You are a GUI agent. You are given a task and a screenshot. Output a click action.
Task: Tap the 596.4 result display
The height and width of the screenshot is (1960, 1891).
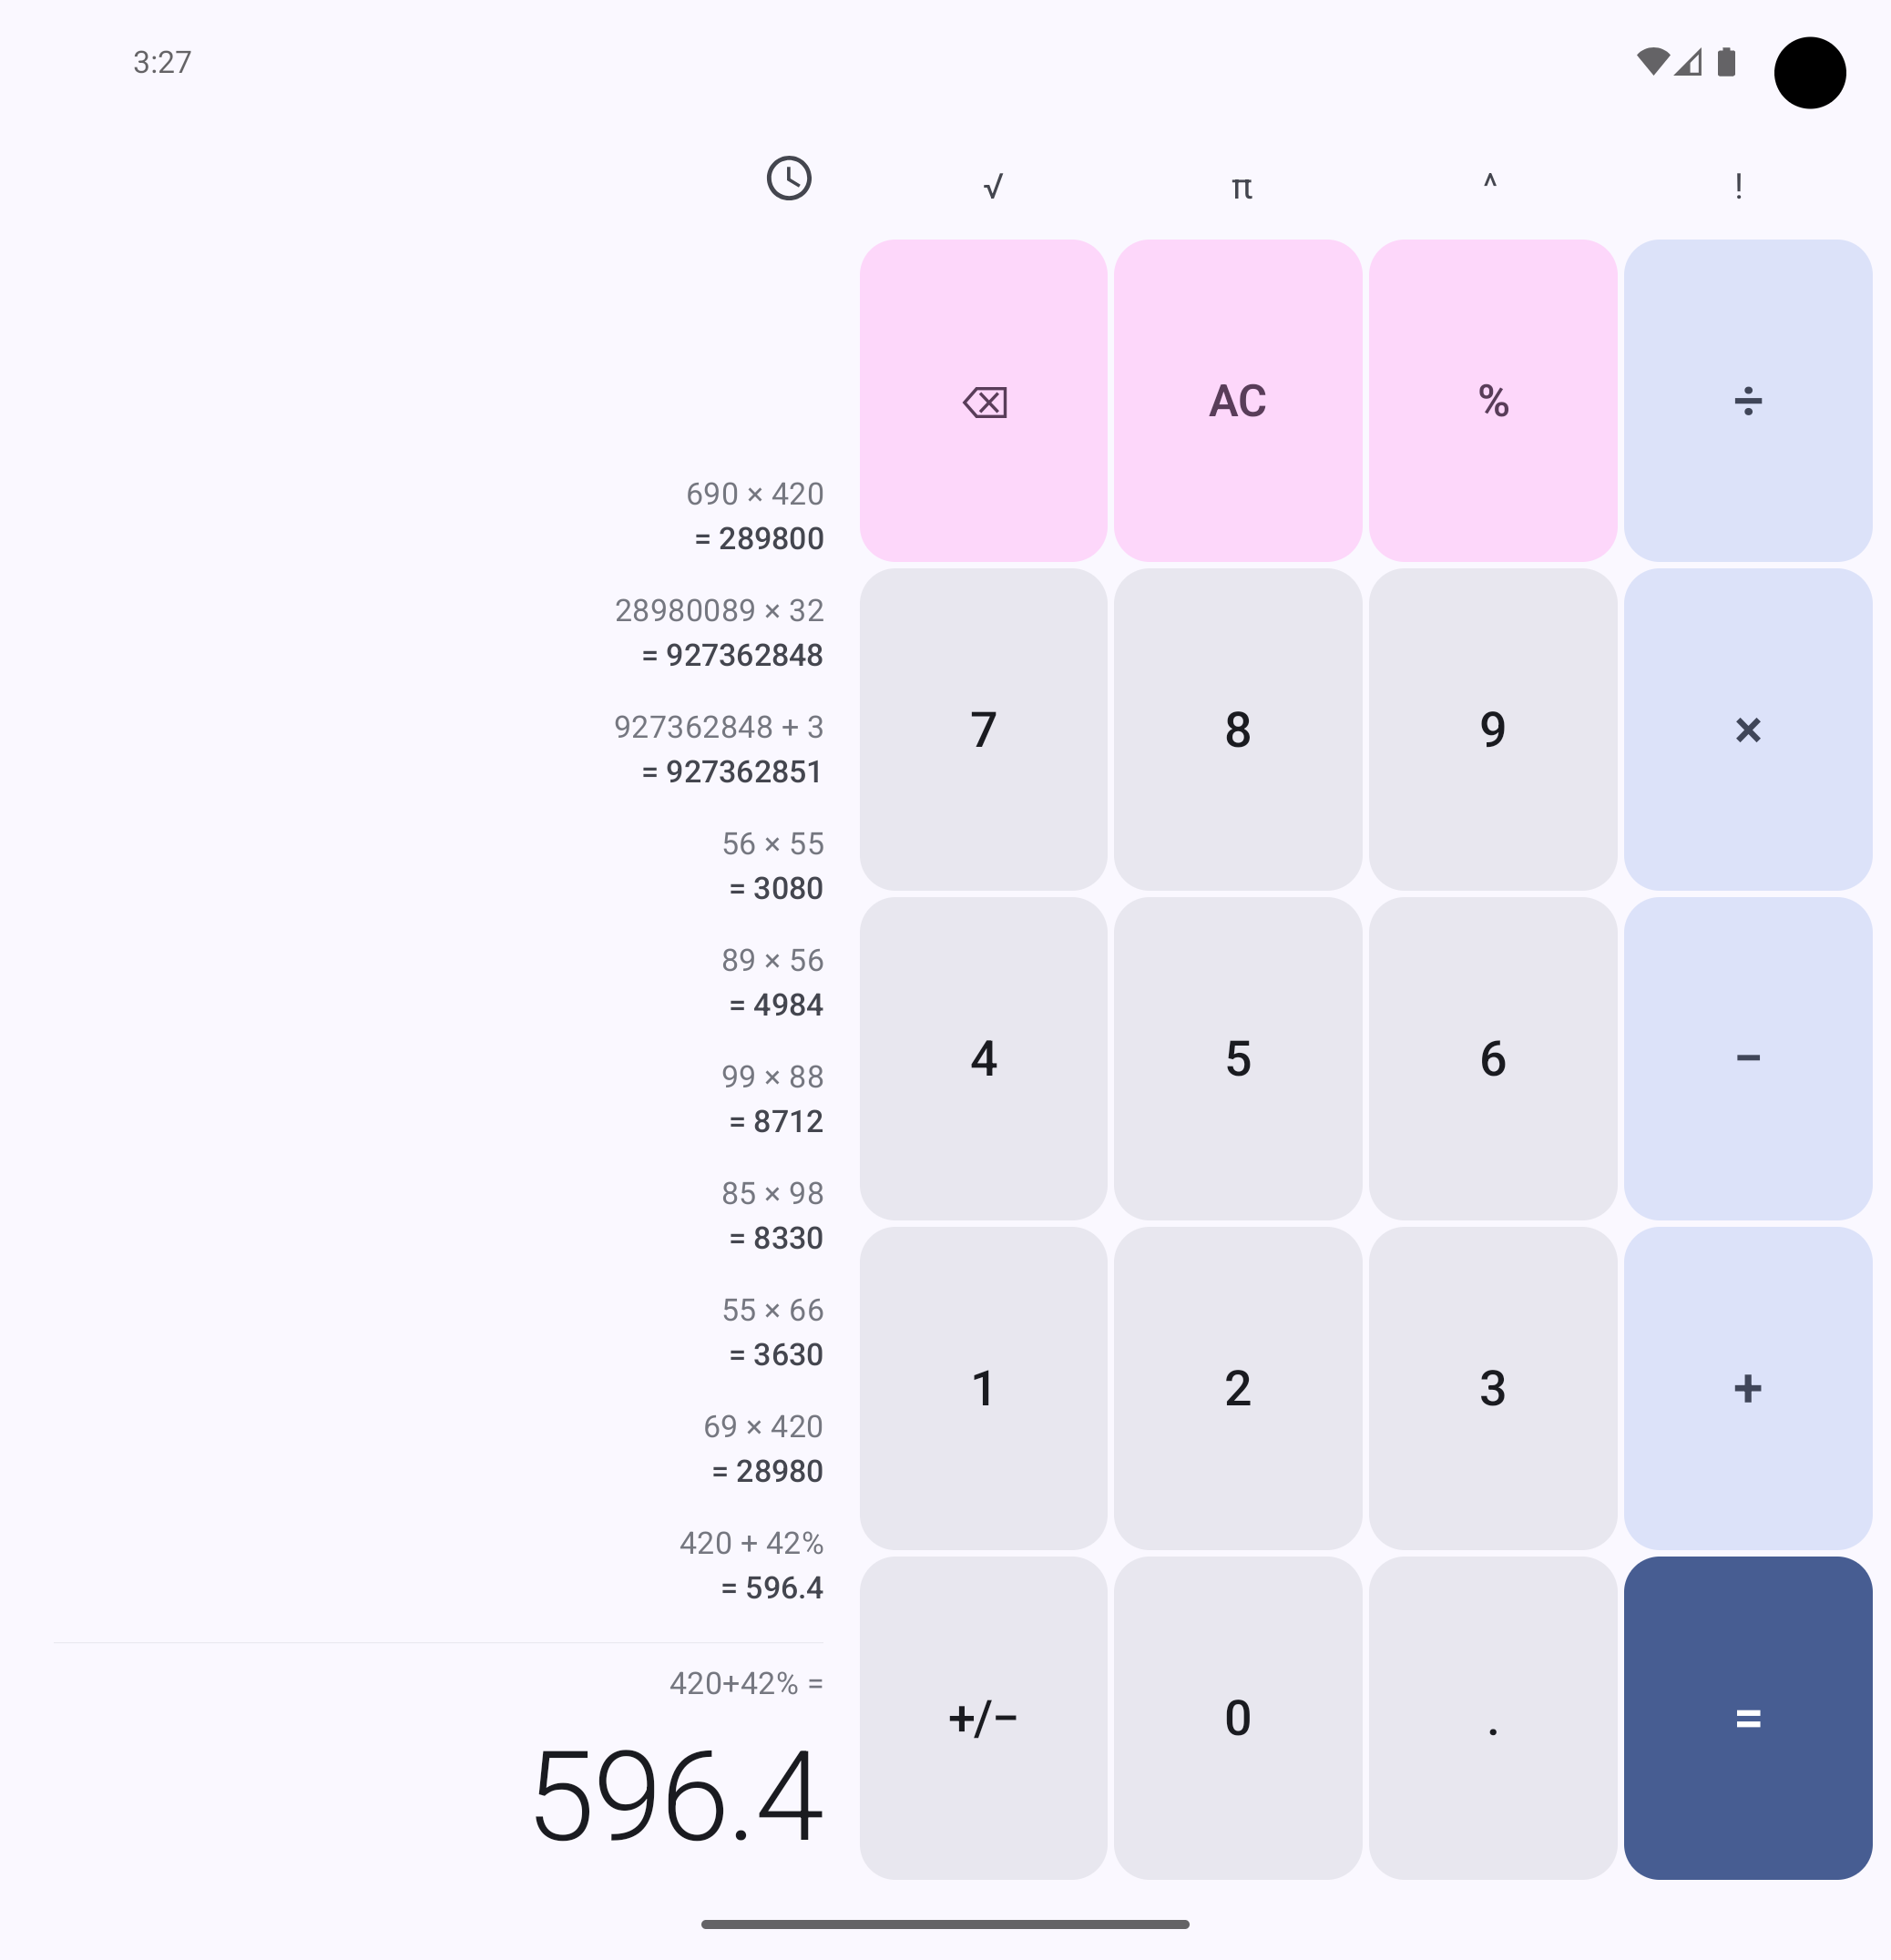coord(678,1797)
